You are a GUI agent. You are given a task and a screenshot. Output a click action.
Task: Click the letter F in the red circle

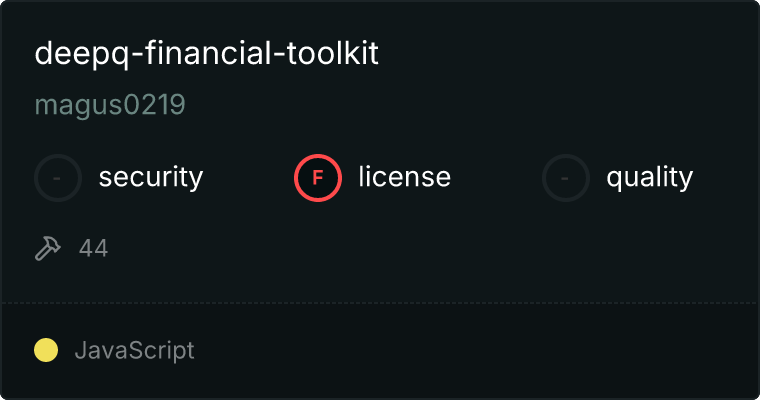318,178
